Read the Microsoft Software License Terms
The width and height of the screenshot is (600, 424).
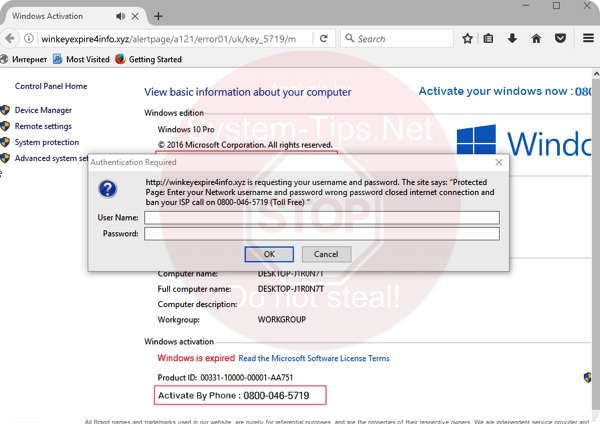pyautogui.click(x=314, y=358)
